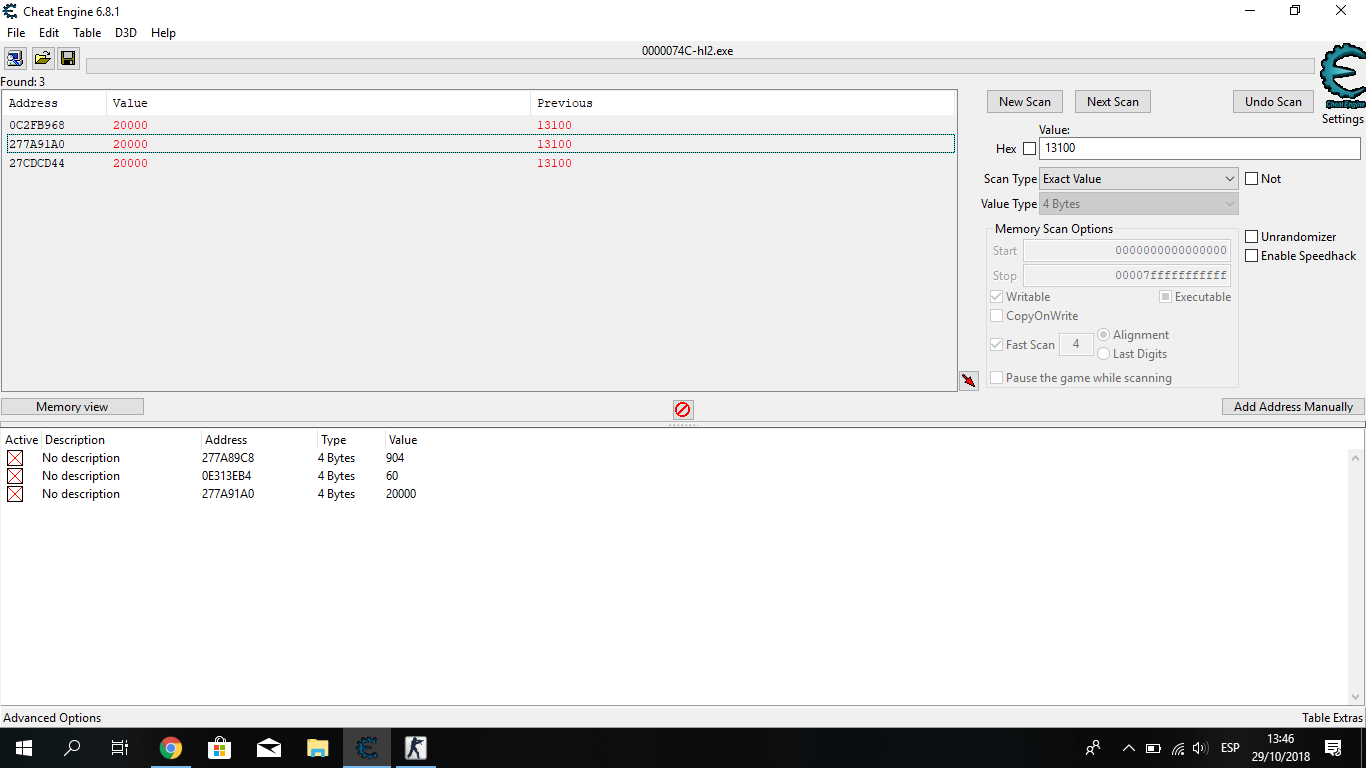The image size is (1366, 768).
Task: Open Action Center notifications icon
Action: pos(1333,748)
